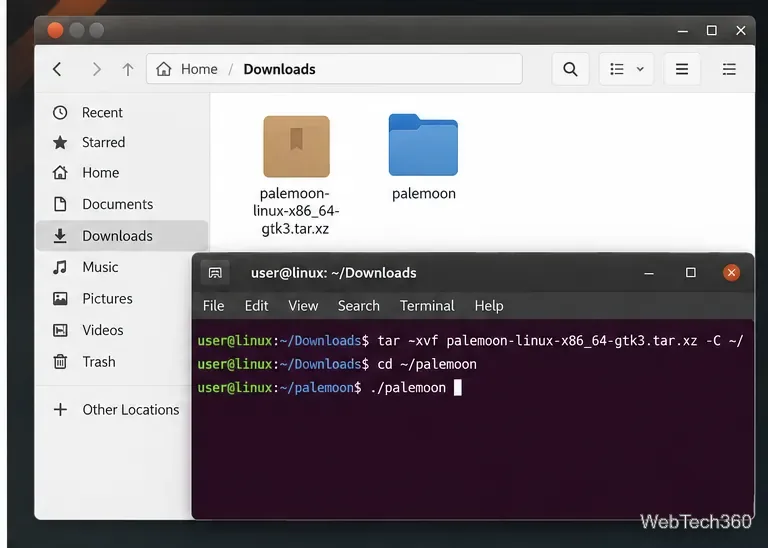The height and width of the screenshot is (548, 768).
Task: Click the Music note icon
Action: point(60,267)
